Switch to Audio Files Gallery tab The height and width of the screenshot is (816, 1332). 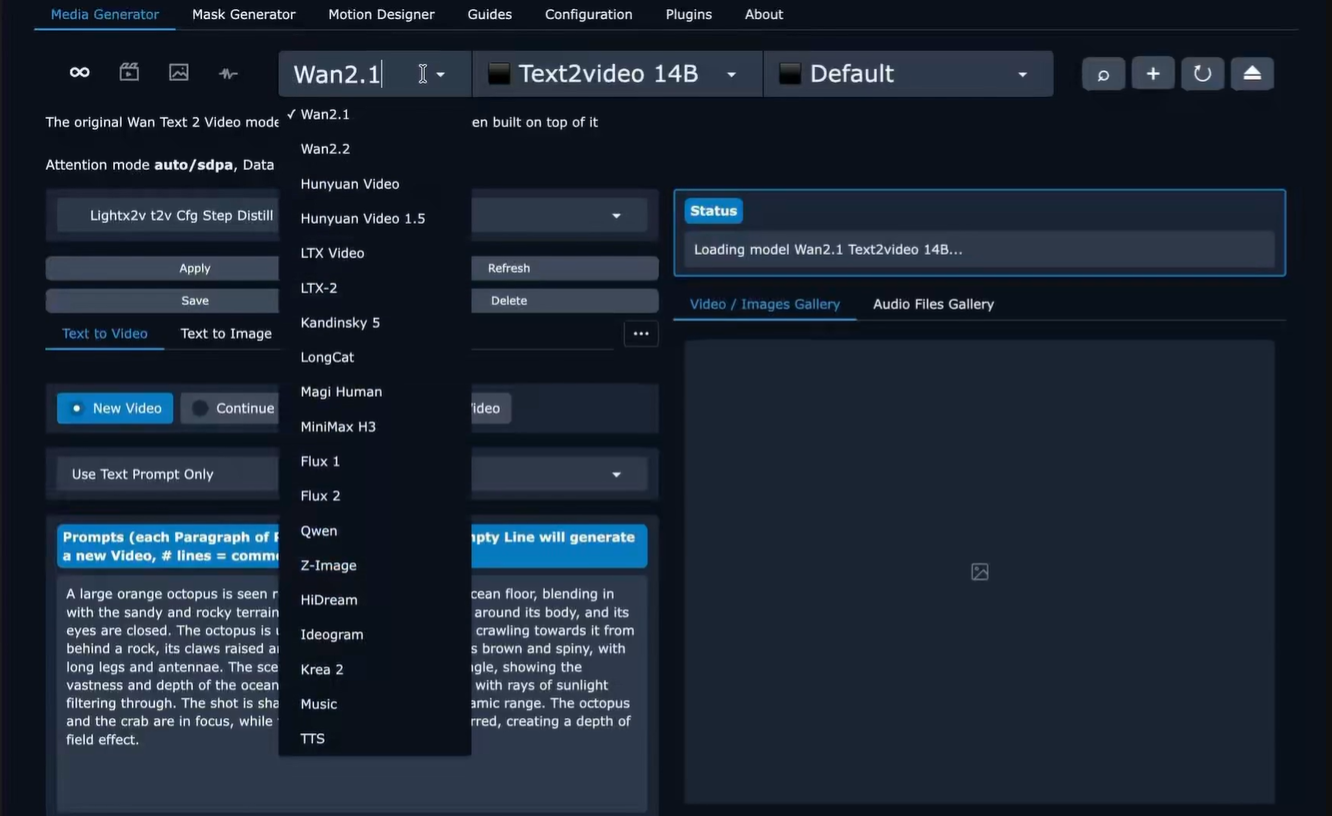point(933,304)
